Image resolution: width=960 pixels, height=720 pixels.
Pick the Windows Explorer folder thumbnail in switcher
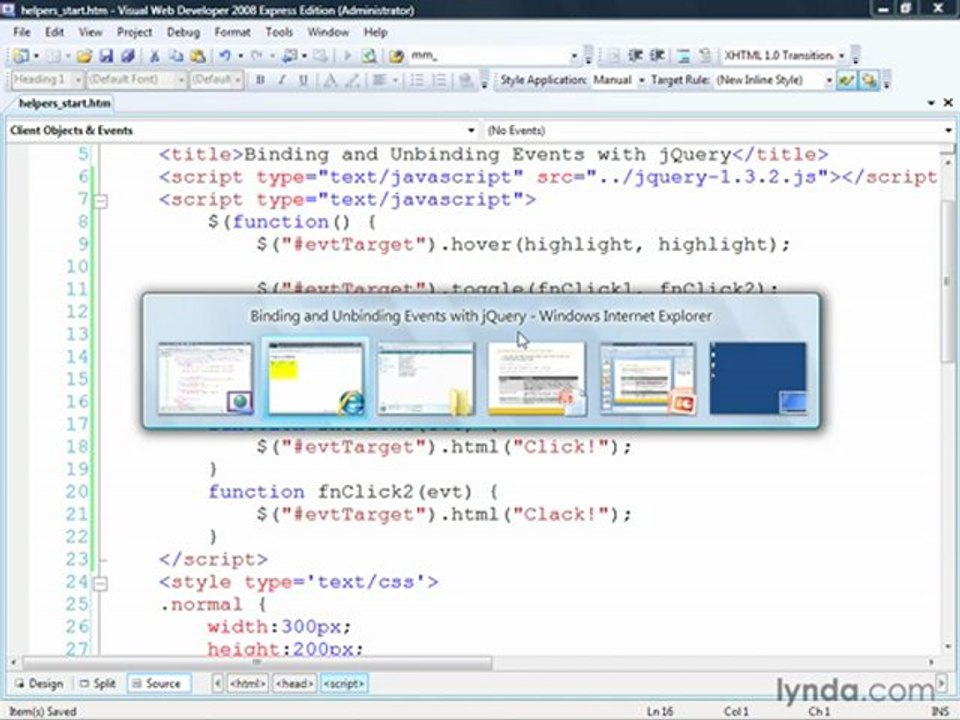pyautogui.click(x=426, y=379)
